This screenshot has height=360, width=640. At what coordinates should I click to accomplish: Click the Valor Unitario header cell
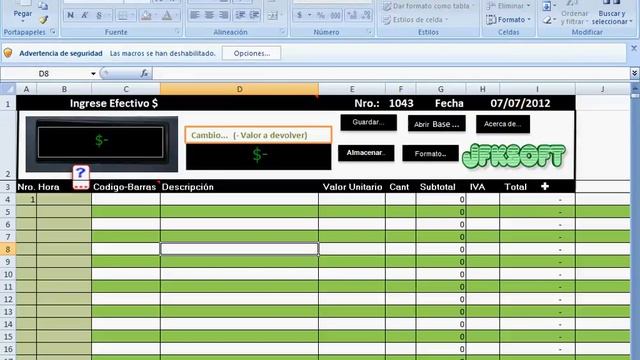point(352,187)
